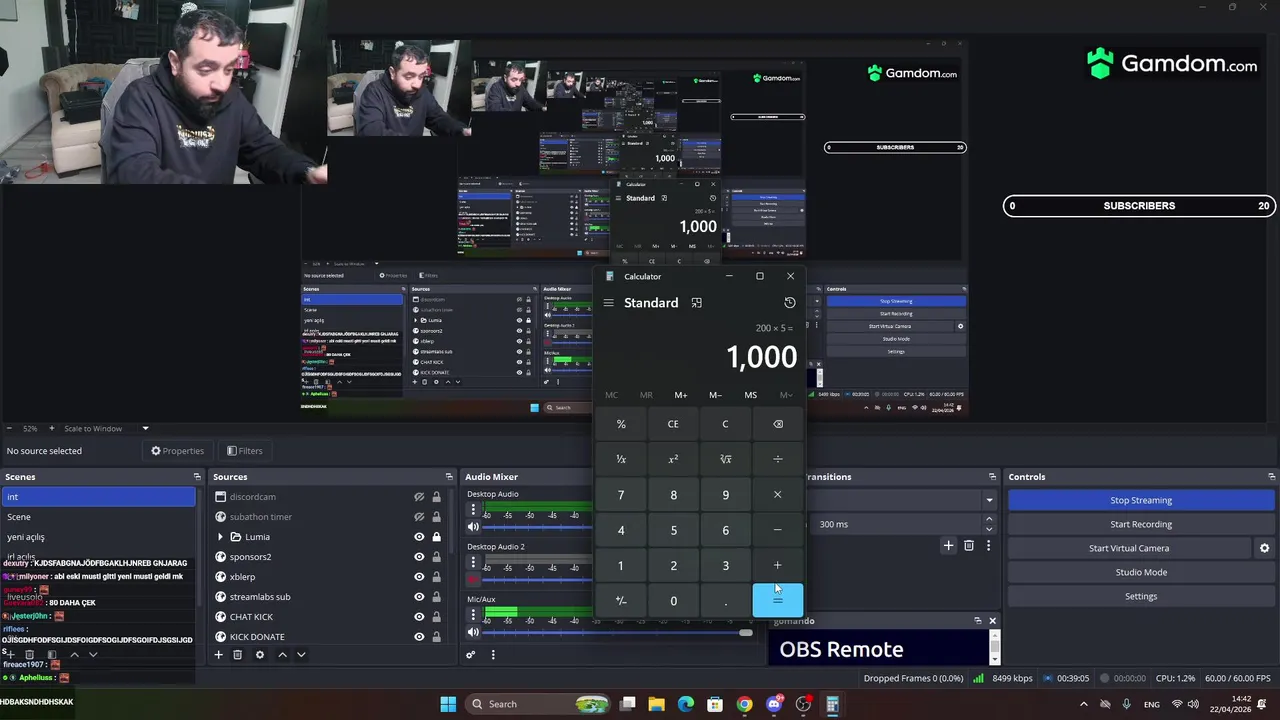Open transition three-dot properties menu
This screenshot has width=1280, height=720.
pos(988,545)
